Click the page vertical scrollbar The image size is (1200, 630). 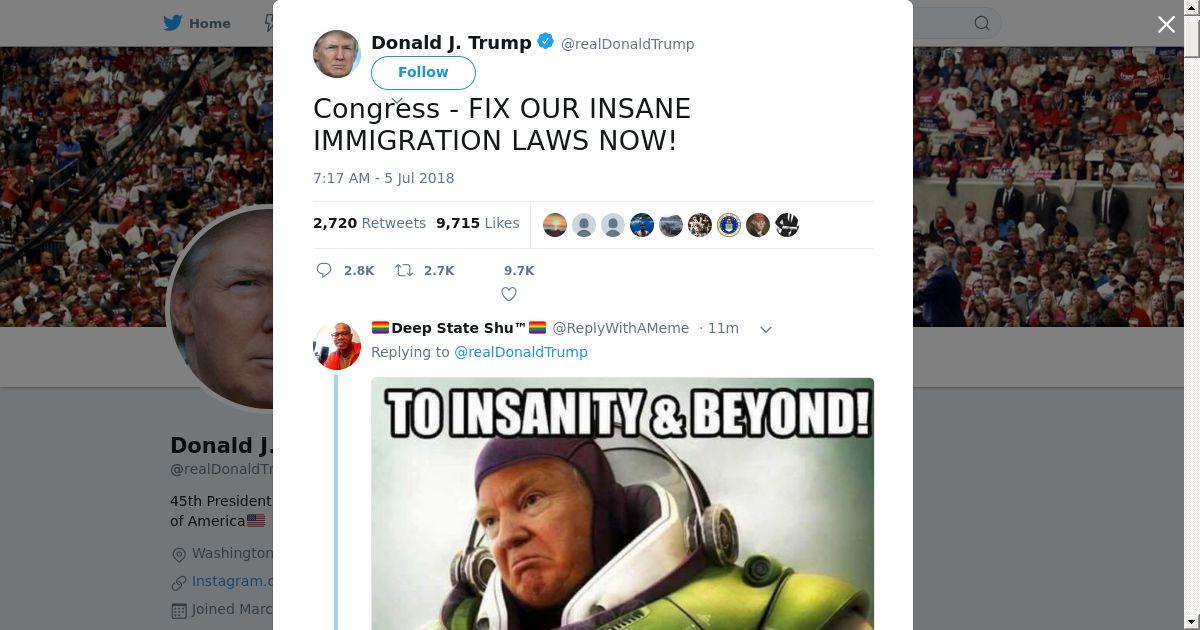[x=1192, y=315]
